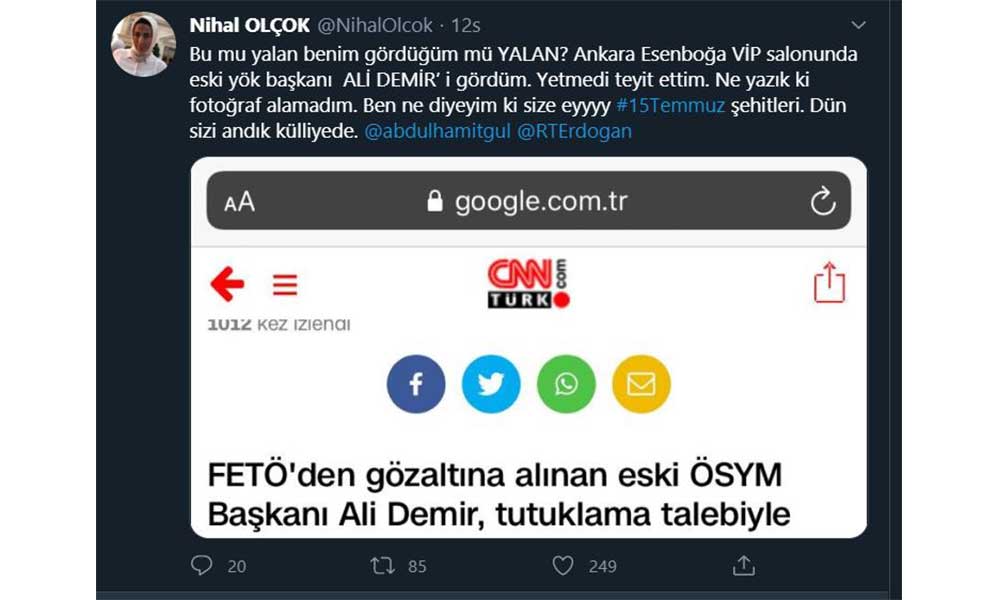The image size is (1000, 600).
Task: Open the red hamburger menu
Action: [x=285, y=284]
